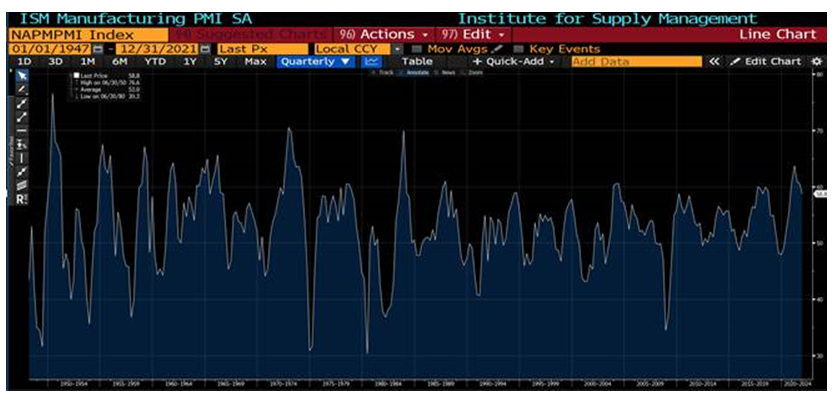Expand the Quarterly periodicity dropdown
Image resolution: width=839 pixels, height=402 pixels.
pyautogui.click(x=317, y=62)
